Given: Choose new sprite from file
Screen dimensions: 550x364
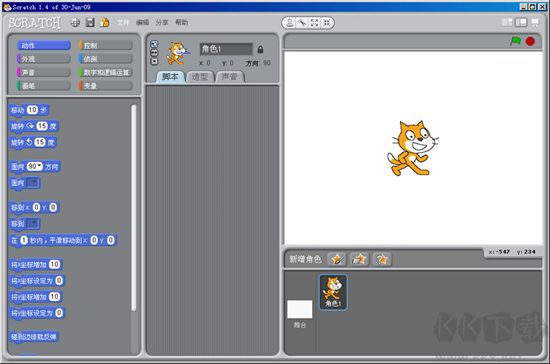Looking at the screenshot, I should point(359,259).
